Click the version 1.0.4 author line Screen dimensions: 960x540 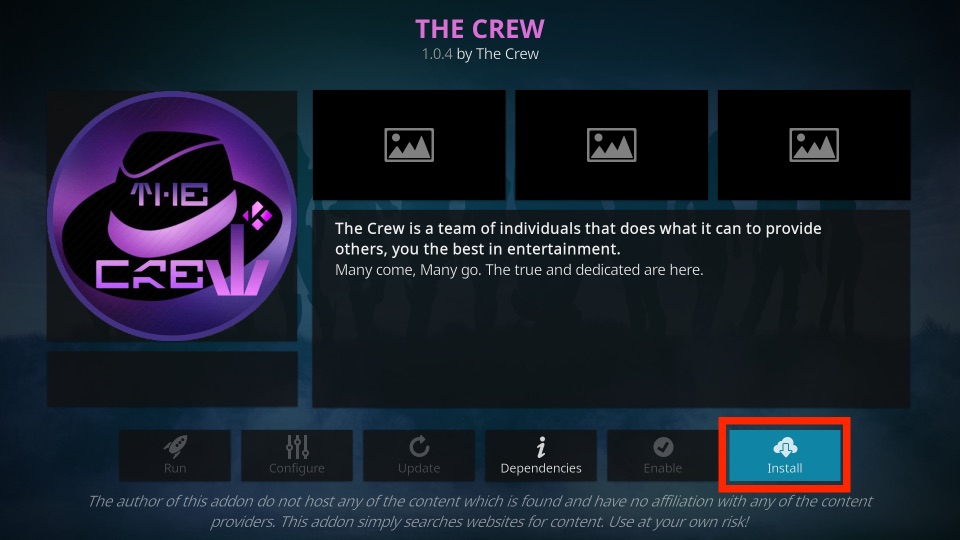pos(480,54)
